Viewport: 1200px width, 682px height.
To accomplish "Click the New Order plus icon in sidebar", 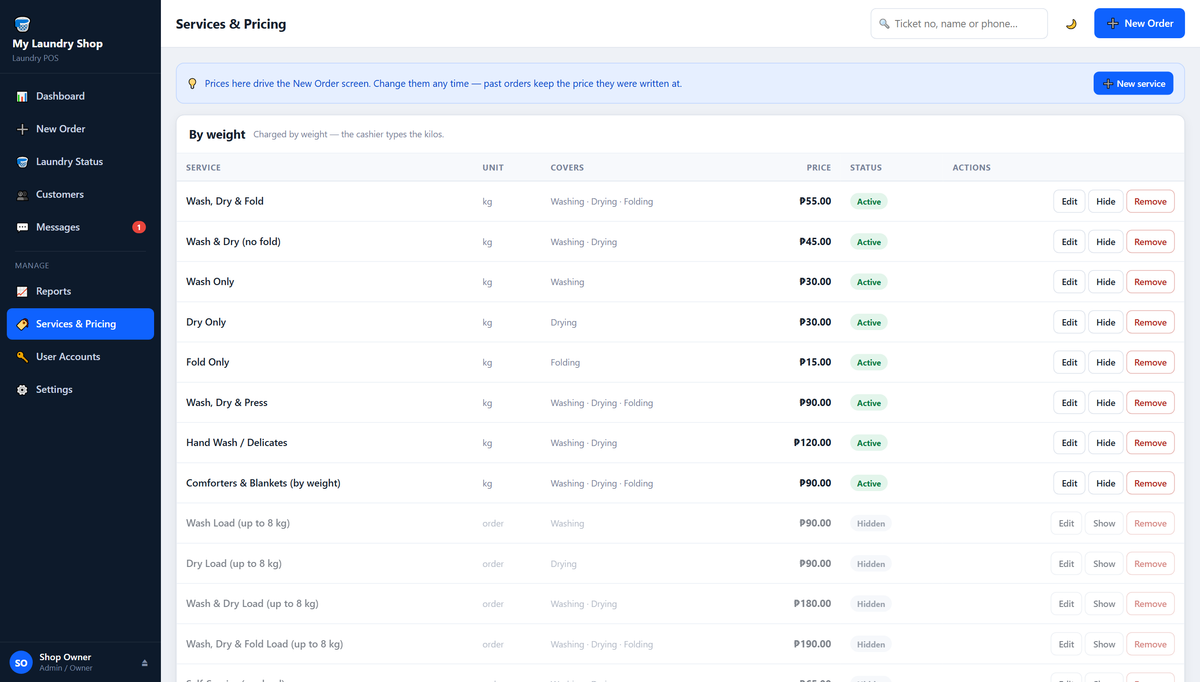I will [x=22, y=129].
